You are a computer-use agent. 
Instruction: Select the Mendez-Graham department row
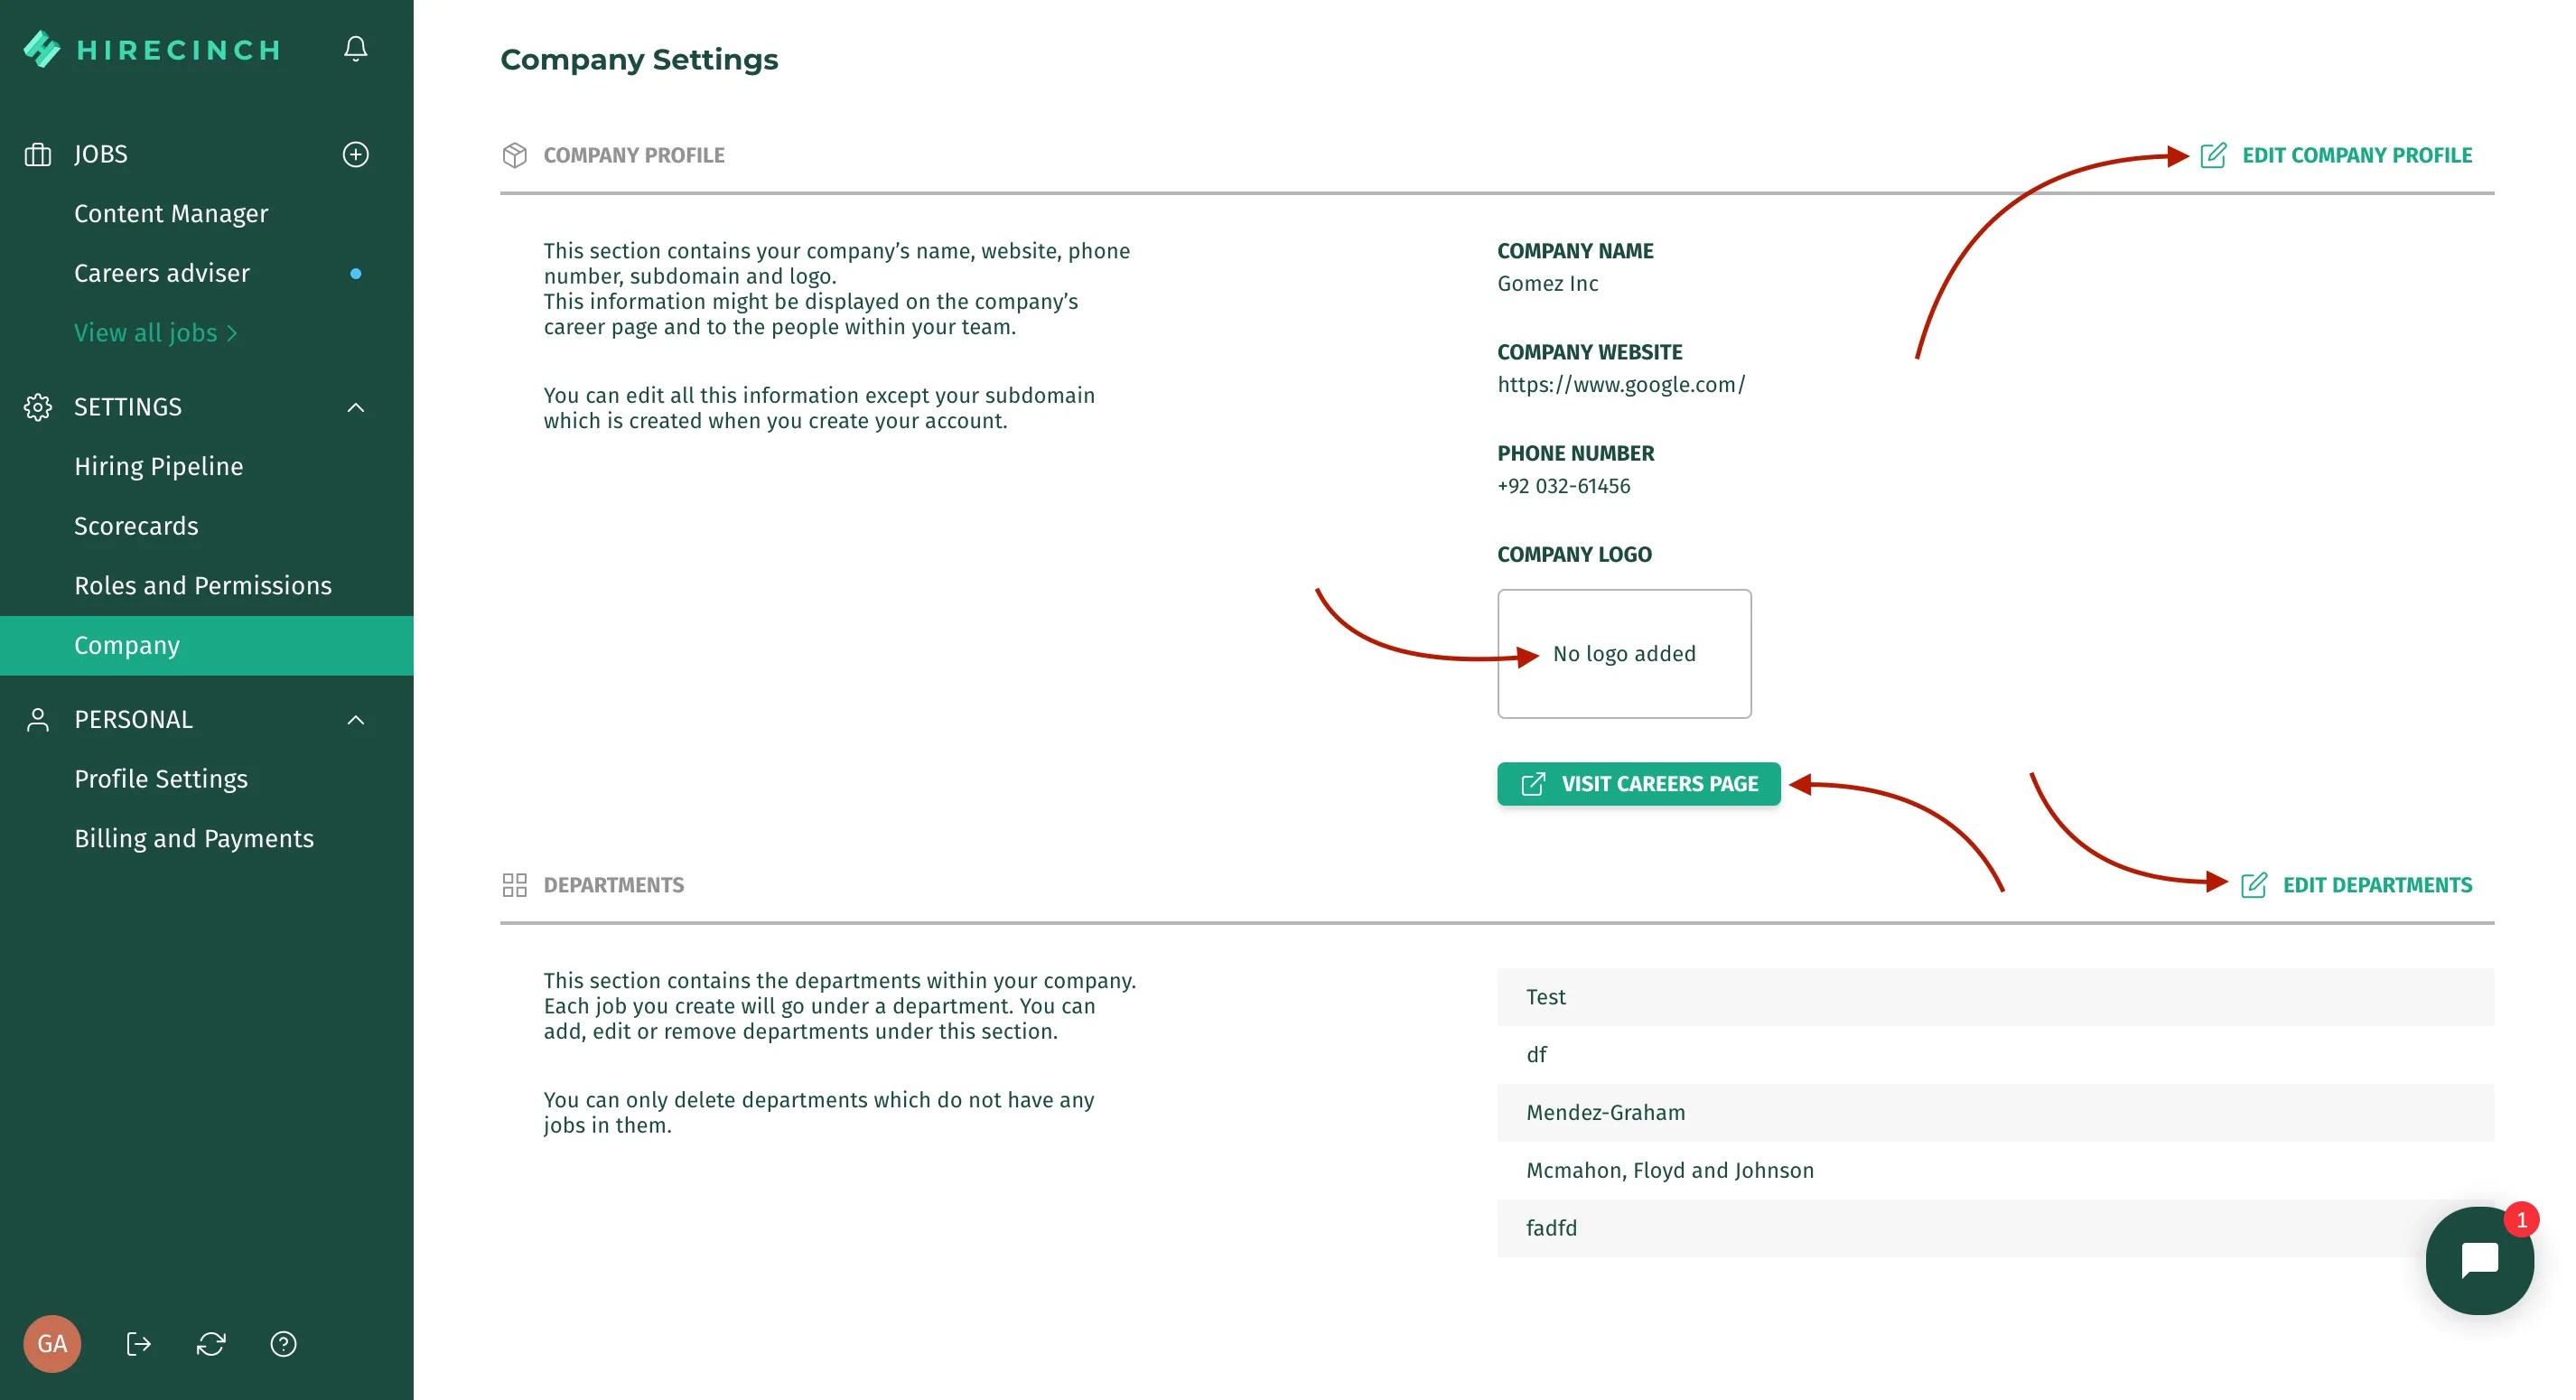click(x=1995, y=1112)
